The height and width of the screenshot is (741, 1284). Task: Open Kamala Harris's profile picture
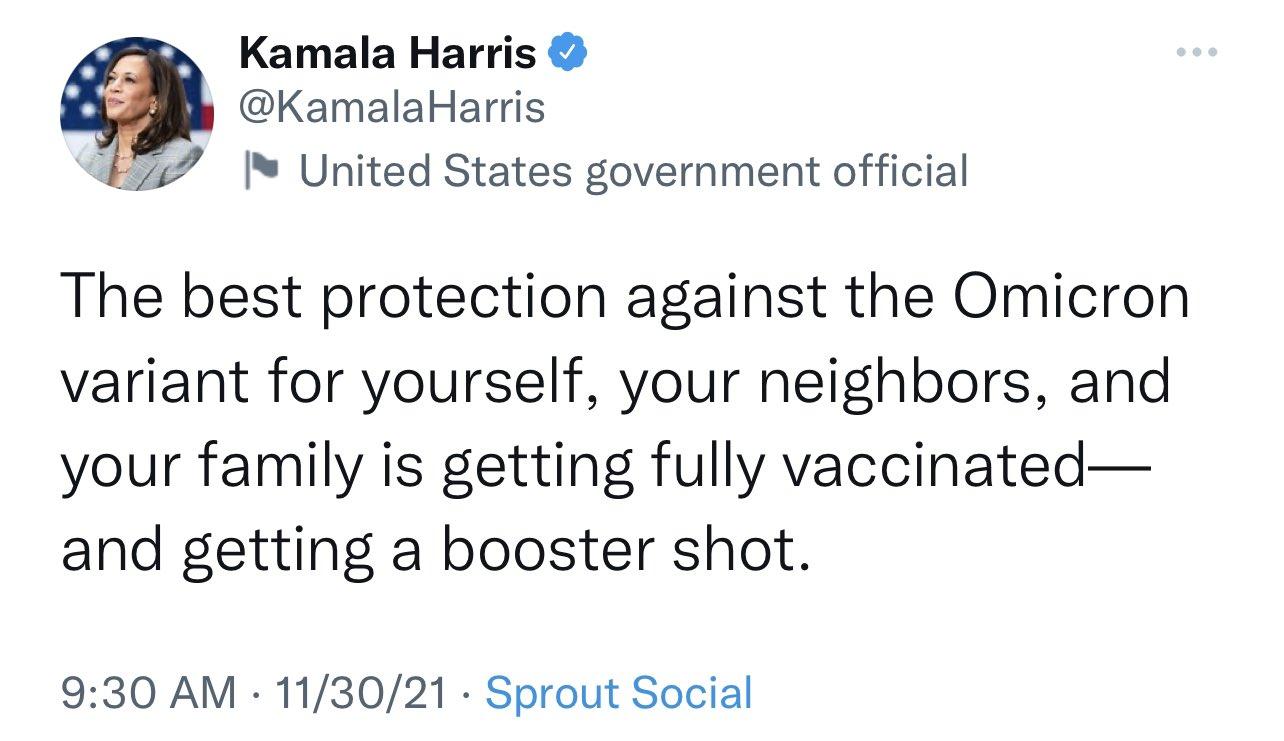[136, 115]
